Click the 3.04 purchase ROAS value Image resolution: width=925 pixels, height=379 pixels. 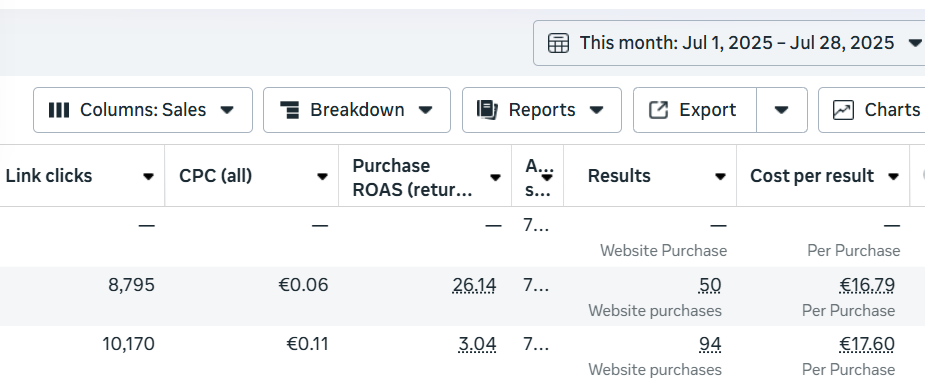[477, 344]
